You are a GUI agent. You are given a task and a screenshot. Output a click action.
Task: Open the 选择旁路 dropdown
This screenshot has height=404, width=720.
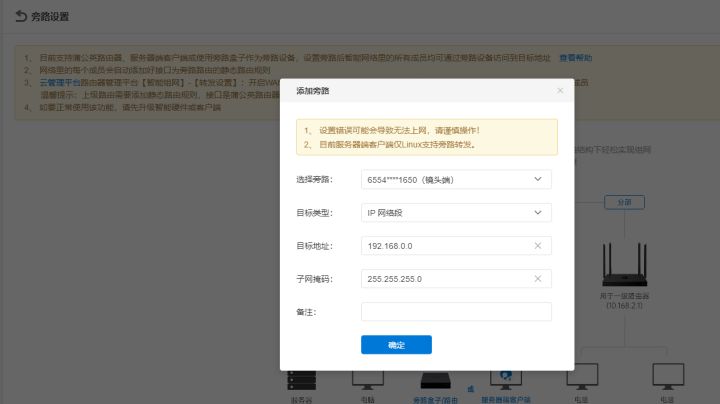455,179
